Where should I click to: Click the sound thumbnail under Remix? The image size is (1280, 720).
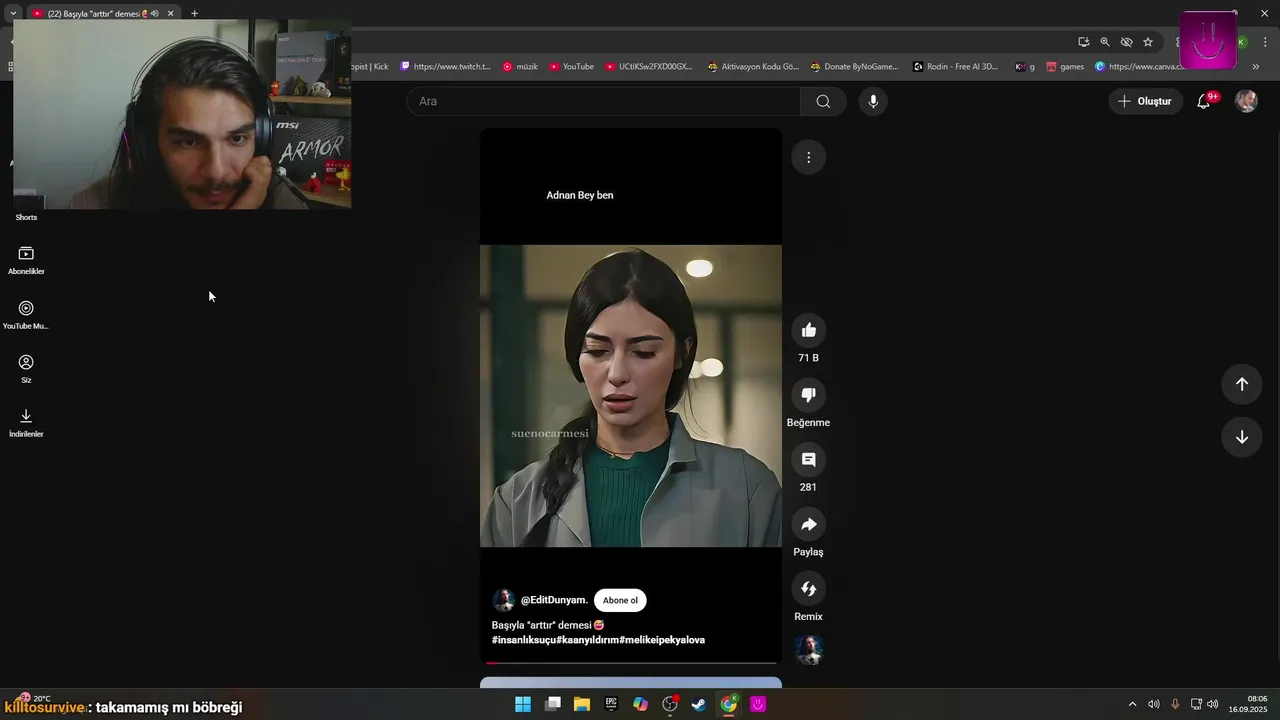(808, 650)
